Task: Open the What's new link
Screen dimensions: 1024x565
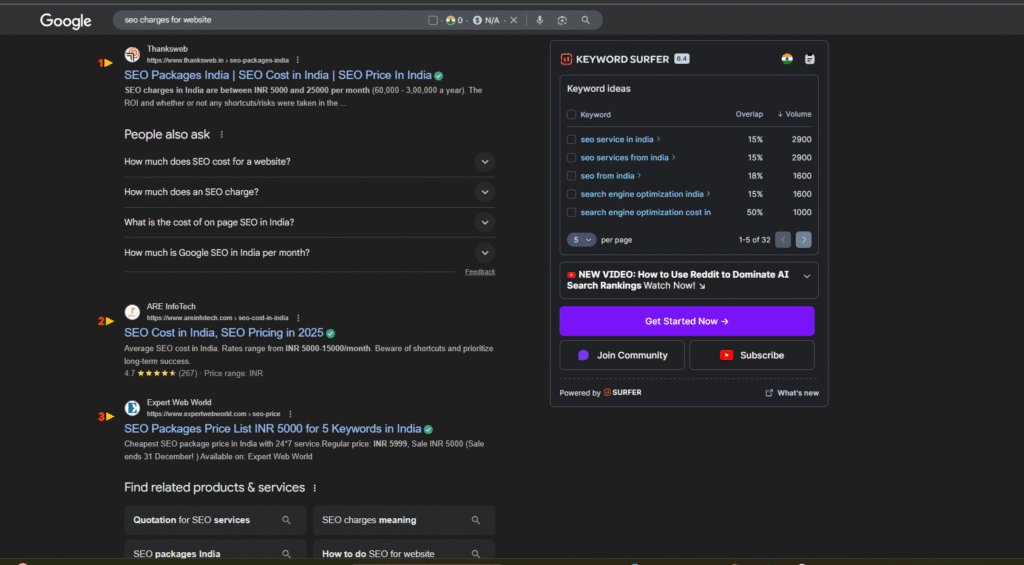Action: (x=792, y=393)
